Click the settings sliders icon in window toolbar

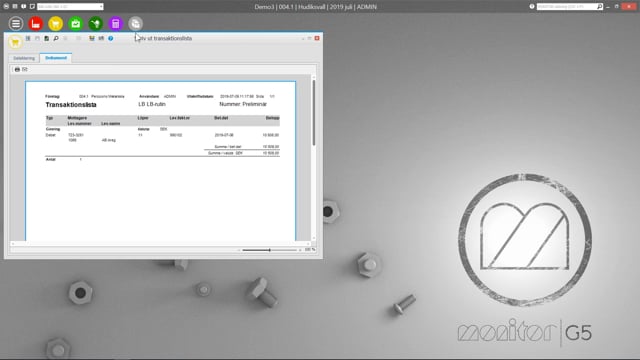[101, 38]
